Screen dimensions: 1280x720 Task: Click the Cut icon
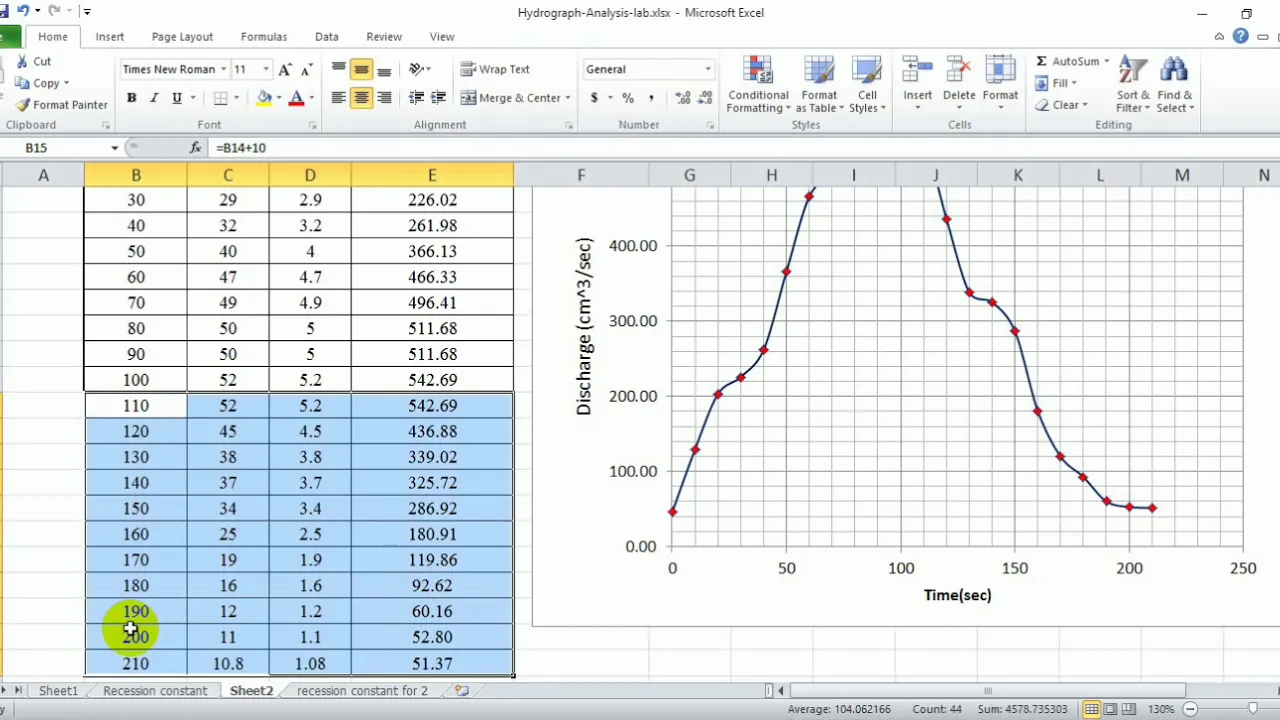point(23,61)
